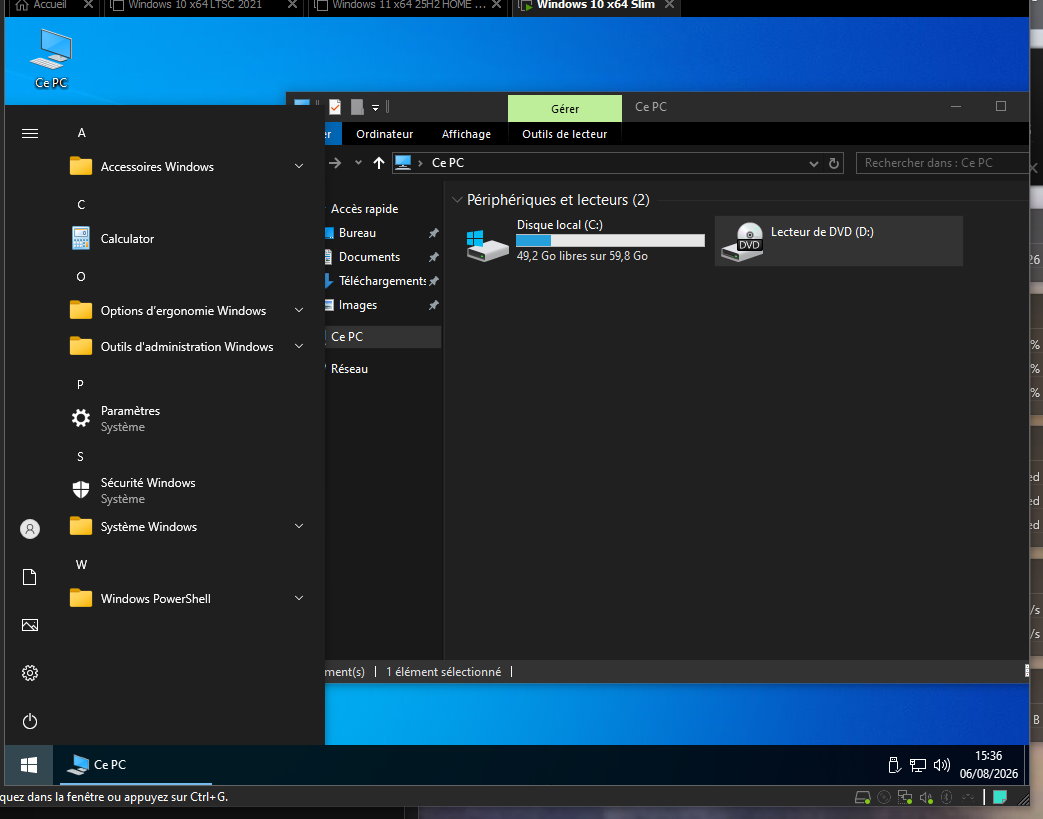The image size is (1043, 819).
Task: Jump to letter A section header
Action: pos(81,133)
